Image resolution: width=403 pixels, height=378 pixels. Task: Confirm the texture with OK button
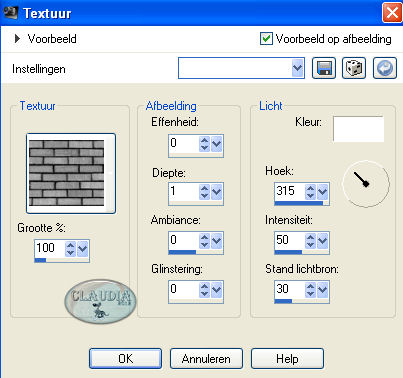[126, 359]
